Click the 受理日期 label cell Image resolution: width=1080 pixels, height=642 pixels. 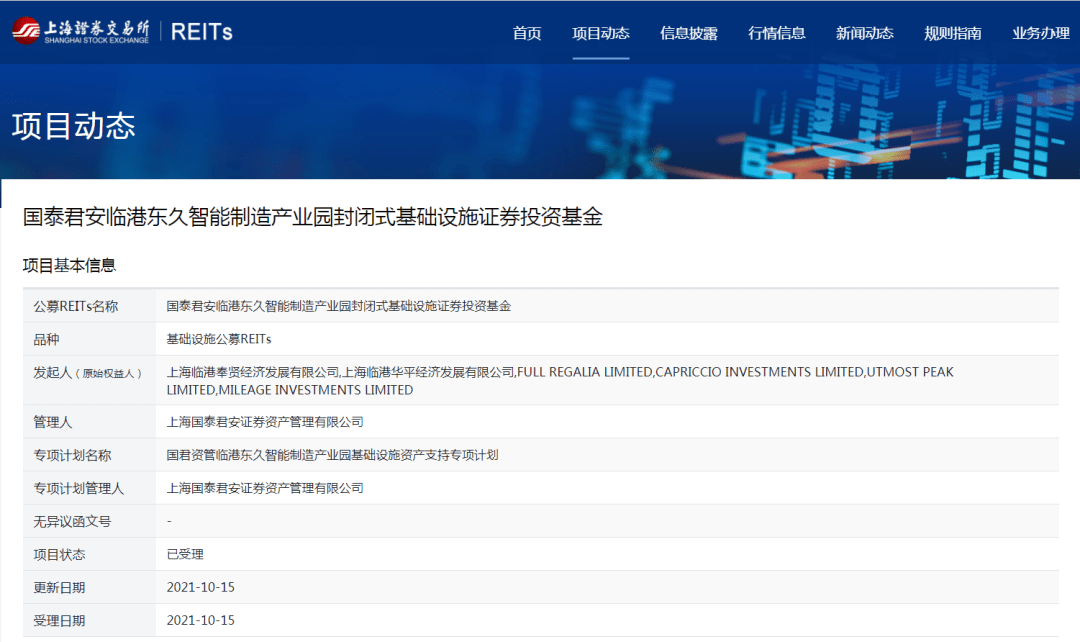[90, 620]
